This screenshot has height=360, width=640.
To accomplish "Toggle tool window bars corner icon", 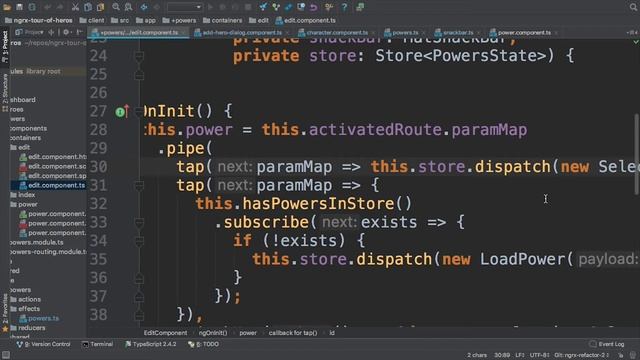I will click(5, 355).
